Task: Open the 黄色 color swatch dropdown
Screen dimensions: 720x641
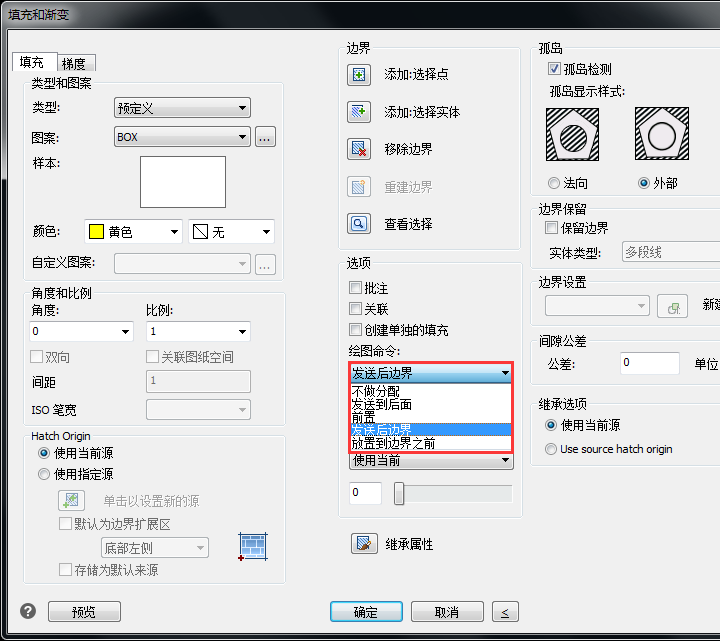Action: coord(133,232)
